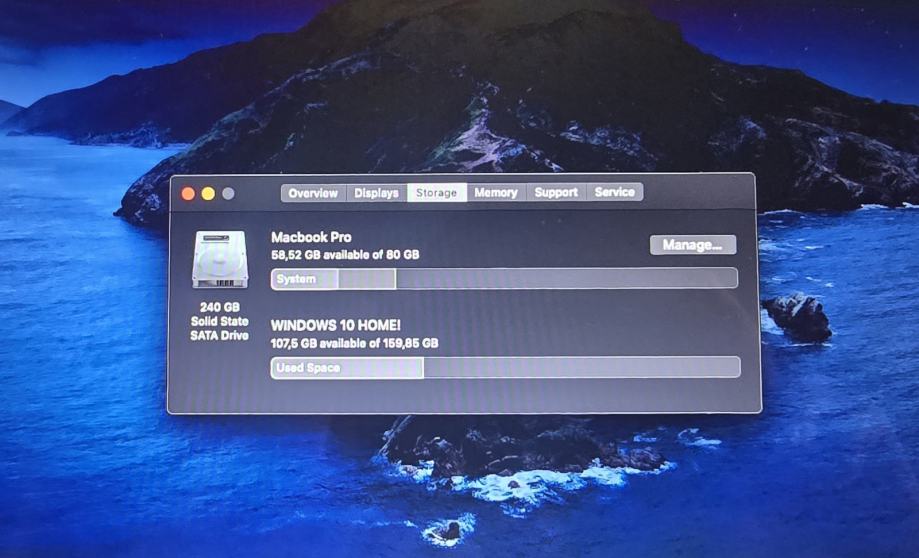919x558 pixels.
Task: Click the 'Solid State' drive label line
Action: pyautogui.click(x=220, y=321)
